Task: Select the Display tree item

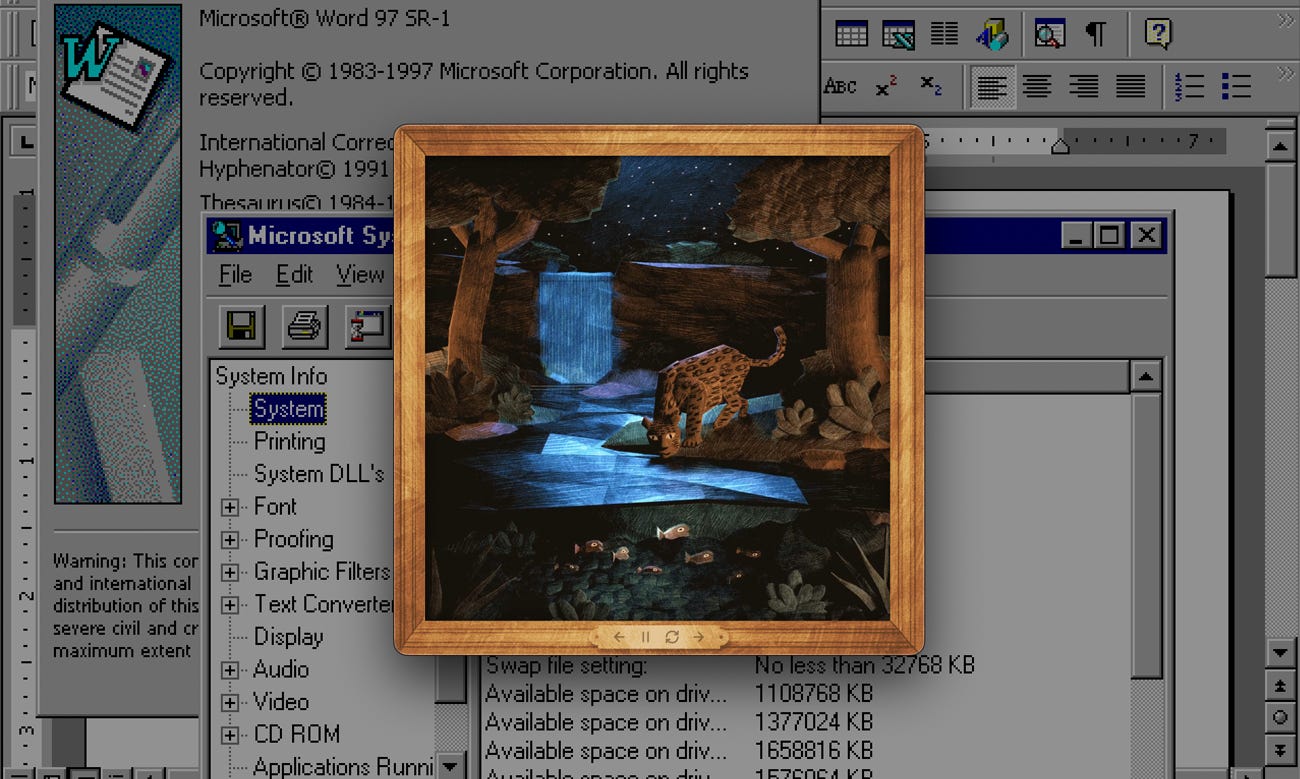Action: (288, 637)
